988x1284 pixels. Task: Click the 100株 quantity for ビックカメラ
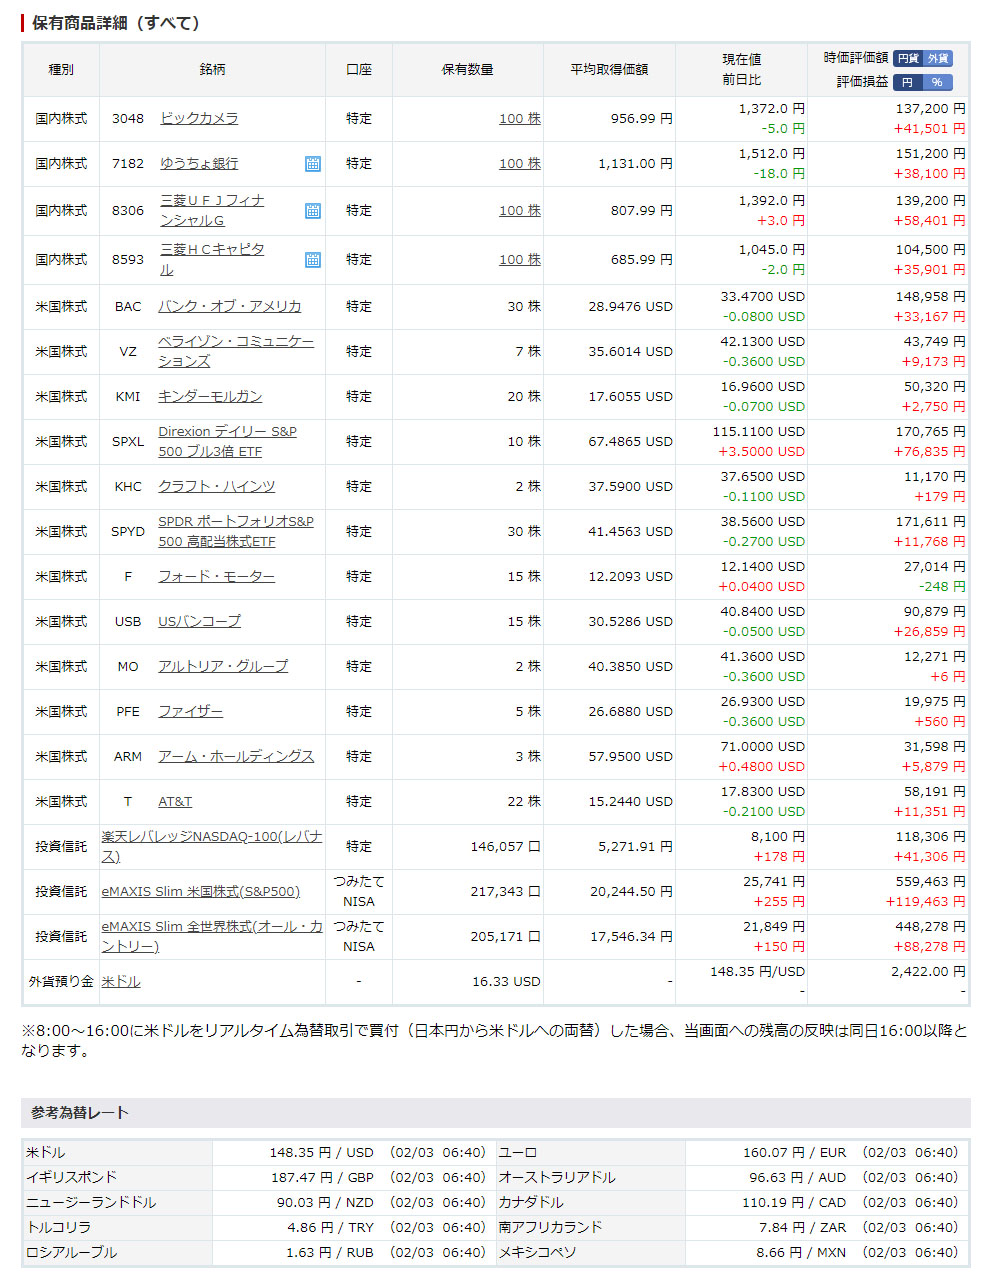[519, 119]
